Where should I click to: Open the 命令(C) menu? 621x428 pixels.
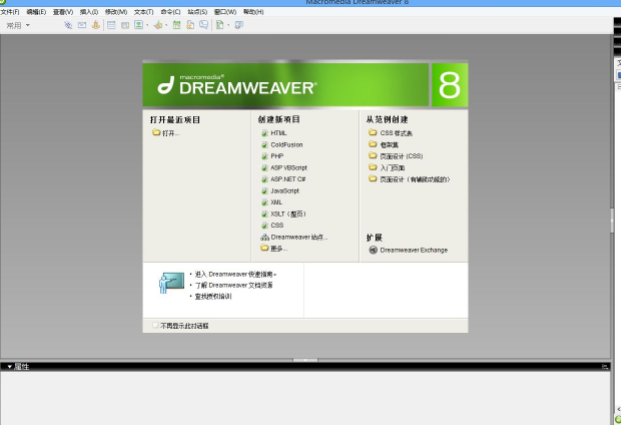point(171,12)
